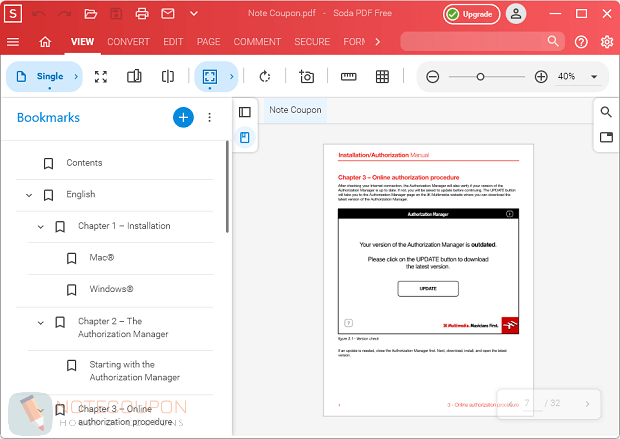Switch to the FORMS tab
Viewport: 620px width, 439px height.
pos(354,42)
